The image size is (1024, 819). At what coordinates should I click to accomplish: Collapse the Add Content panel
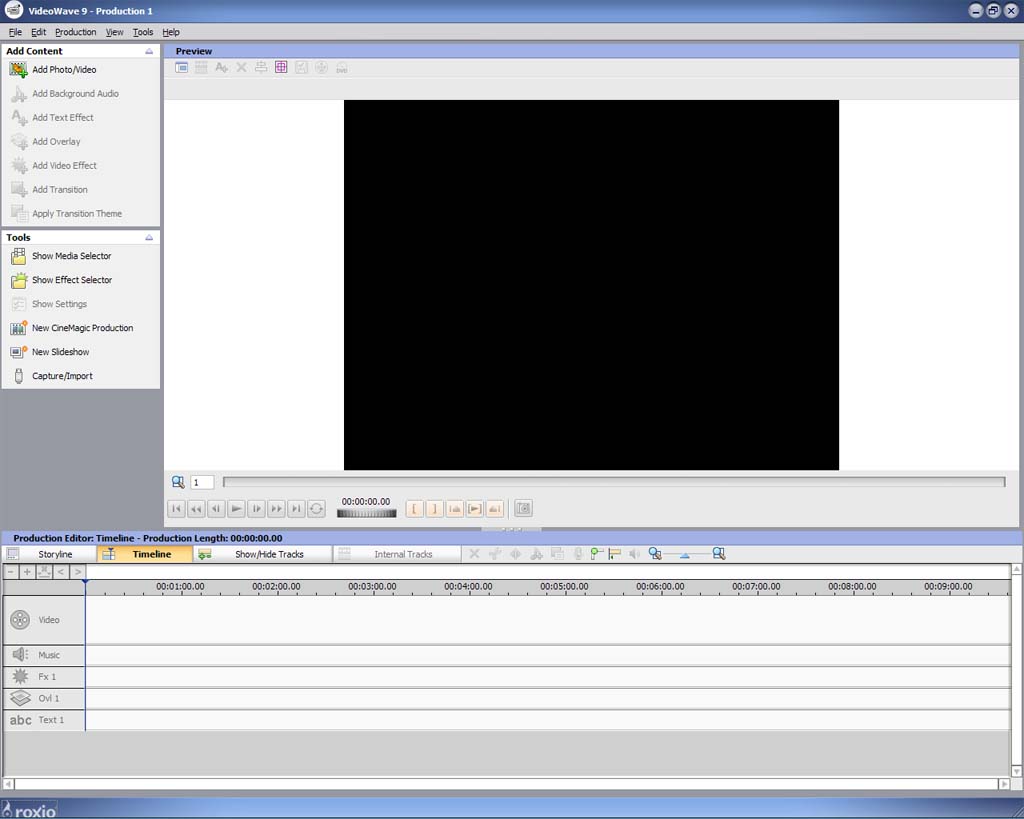pyautogui.click(x=149, y=51)
